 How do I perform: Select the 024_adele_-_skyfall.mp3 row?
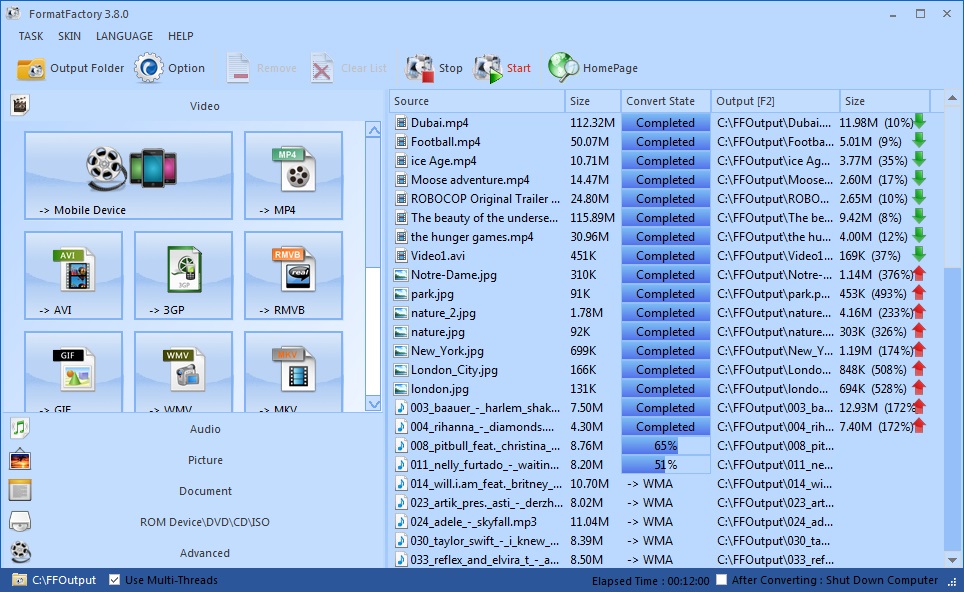(660, 522)
